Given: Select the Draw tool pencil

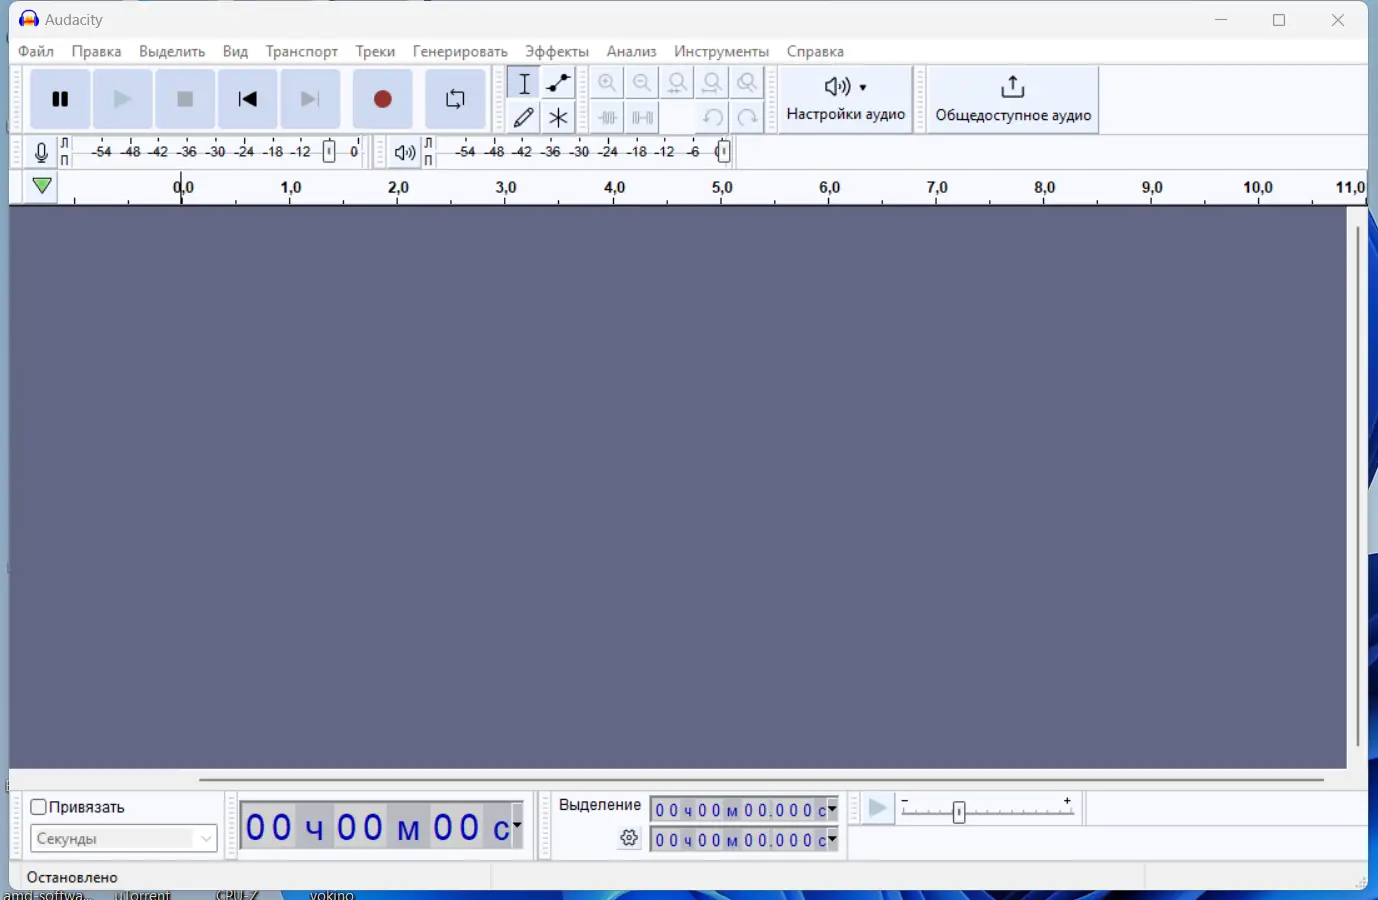Looking at the screenshot, I should 523,117.
